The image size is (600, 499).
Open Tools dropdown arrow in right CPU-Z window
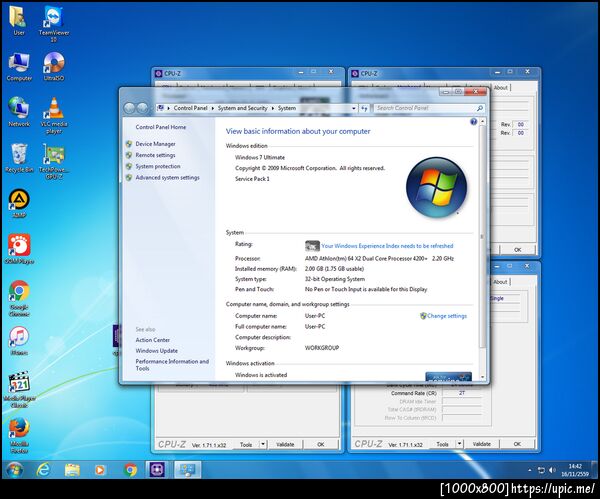tap(459, 444)
